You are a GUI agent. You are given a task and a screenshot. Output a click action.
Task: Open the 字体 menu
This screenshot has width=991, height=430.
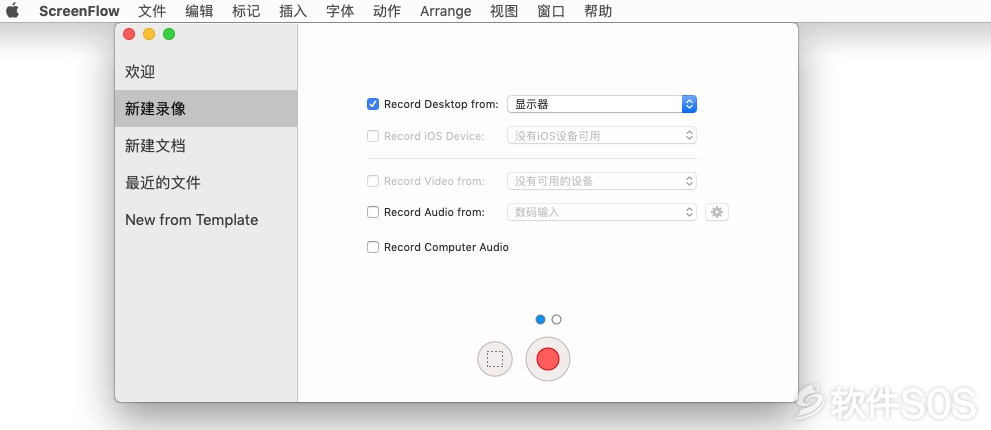click(340, 11)
